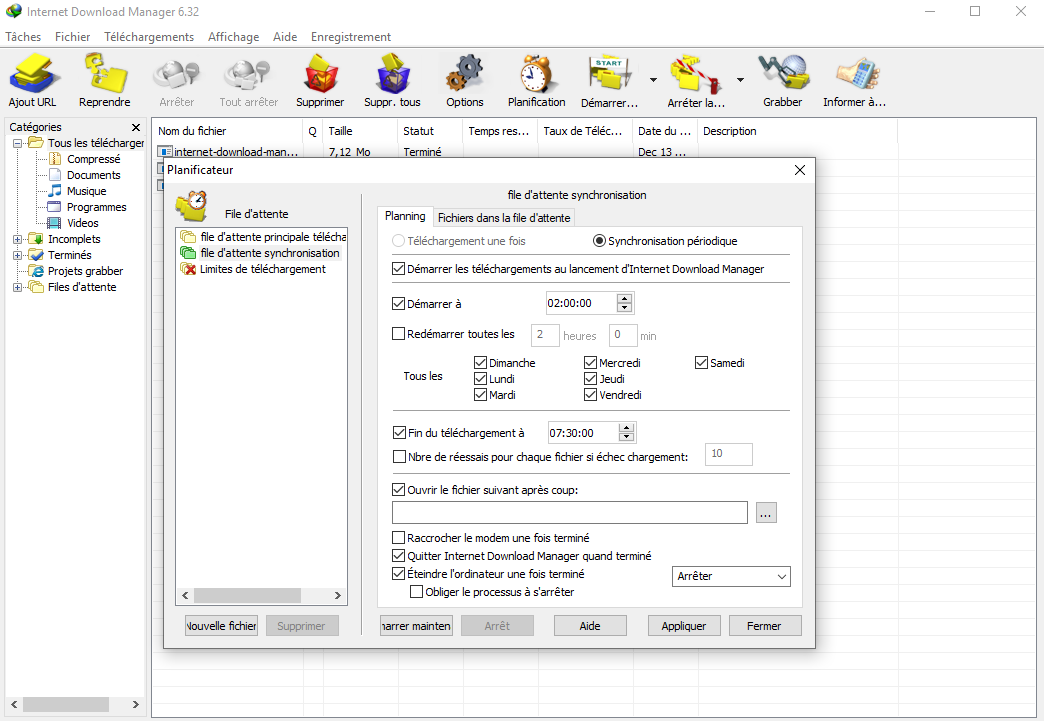Click the Supprimer toolbar icon
This screenshot has width=1044, height=721.
320,74
